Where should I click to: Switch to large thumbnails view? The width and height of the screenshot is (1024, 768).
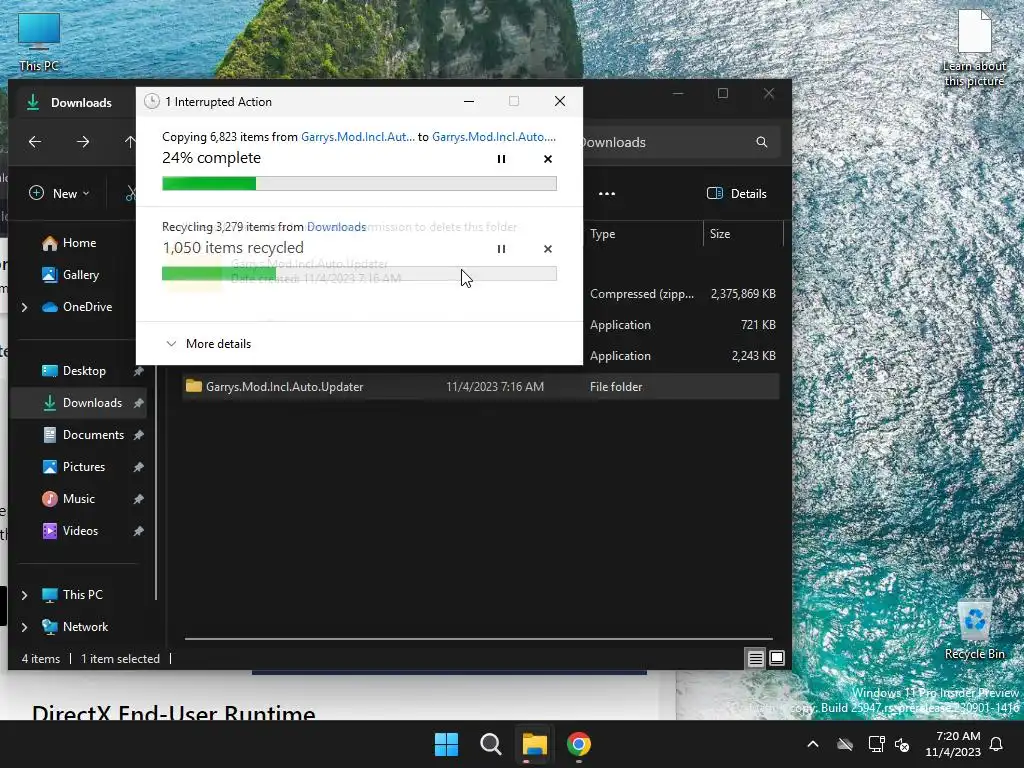776,658
